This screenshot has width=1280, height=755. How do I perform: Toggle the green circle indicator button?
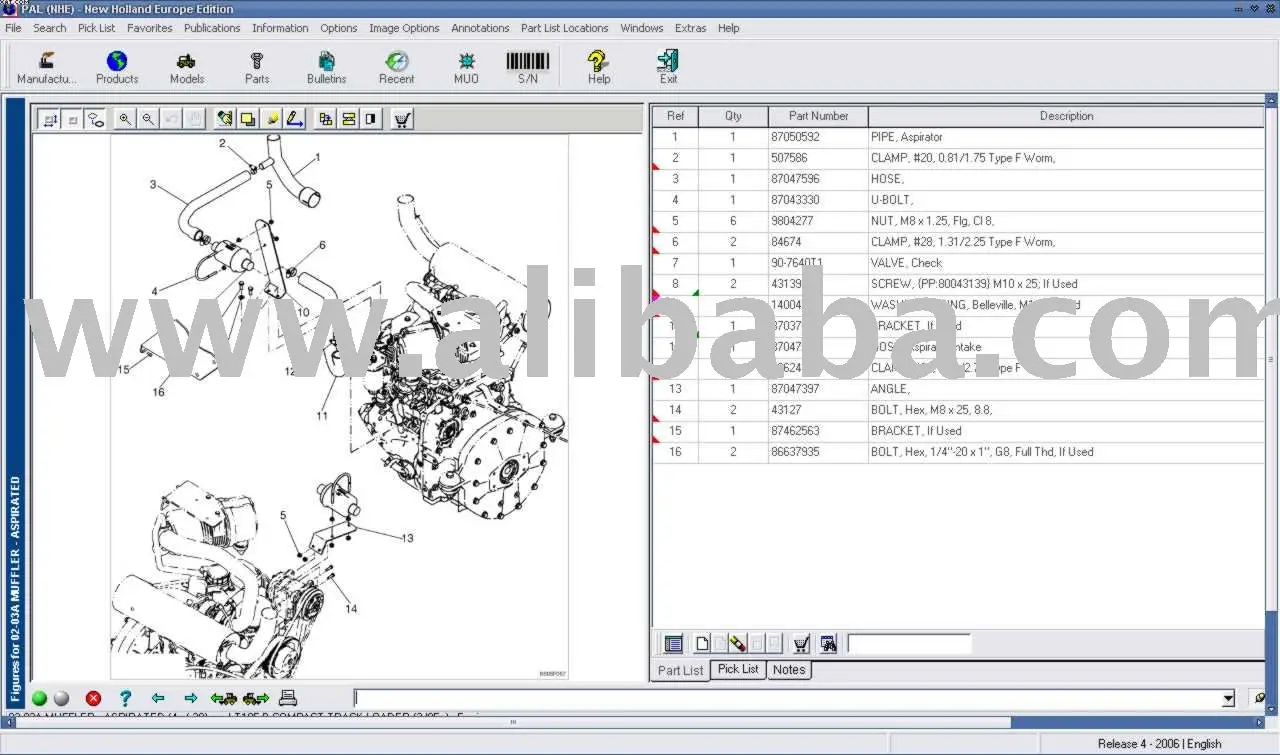(x=39, y=698)
